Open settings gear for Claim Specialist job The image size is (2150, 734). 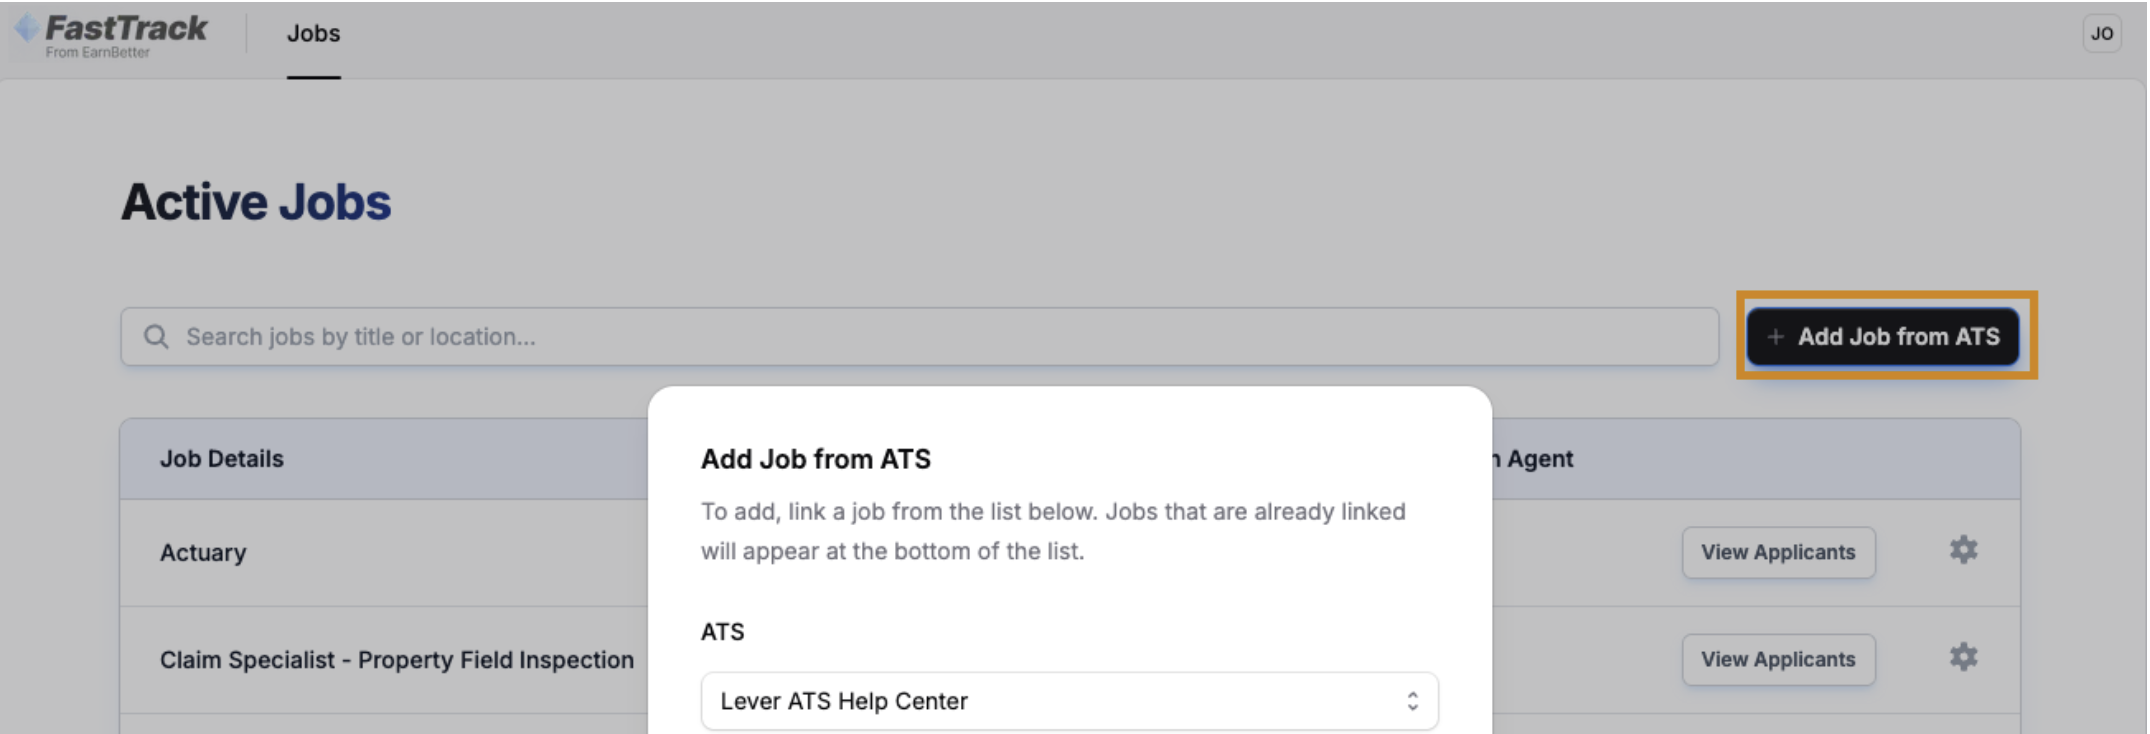pyautogui.click(x=1963, y=657)
